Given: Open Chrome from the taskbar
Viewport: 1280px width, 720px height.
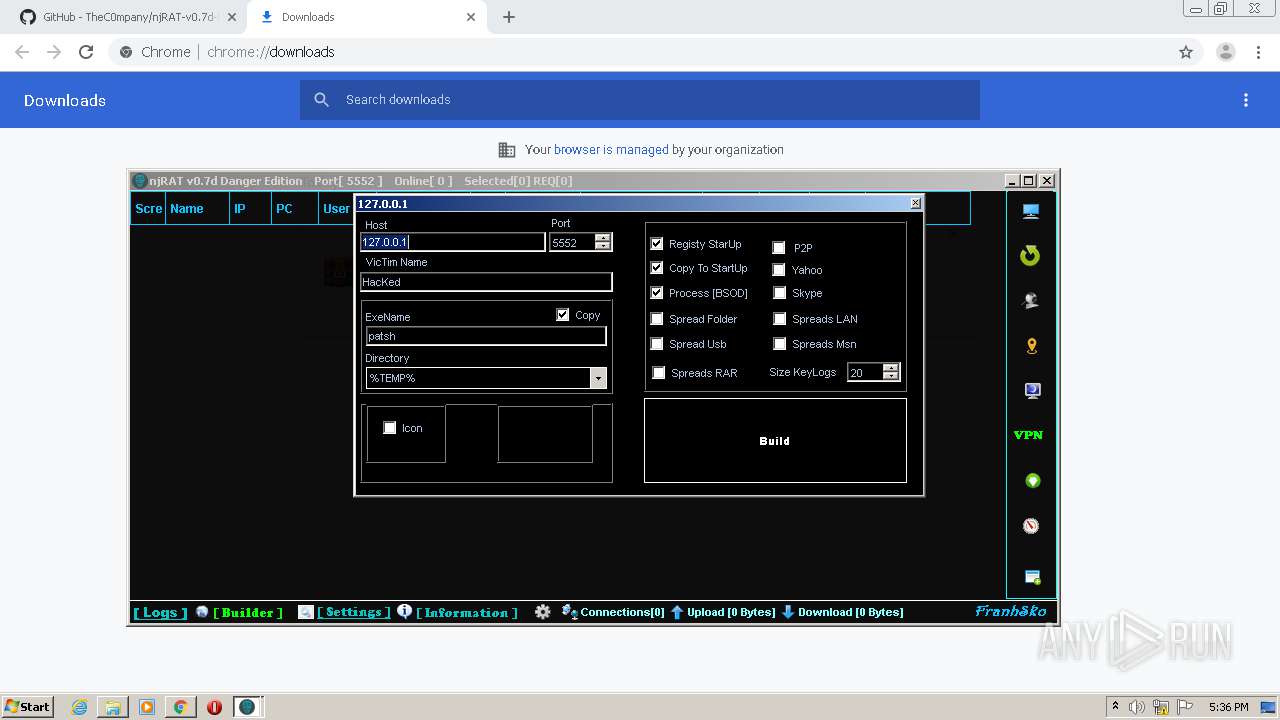Looking at the screenshot, I should click(180, 707).
